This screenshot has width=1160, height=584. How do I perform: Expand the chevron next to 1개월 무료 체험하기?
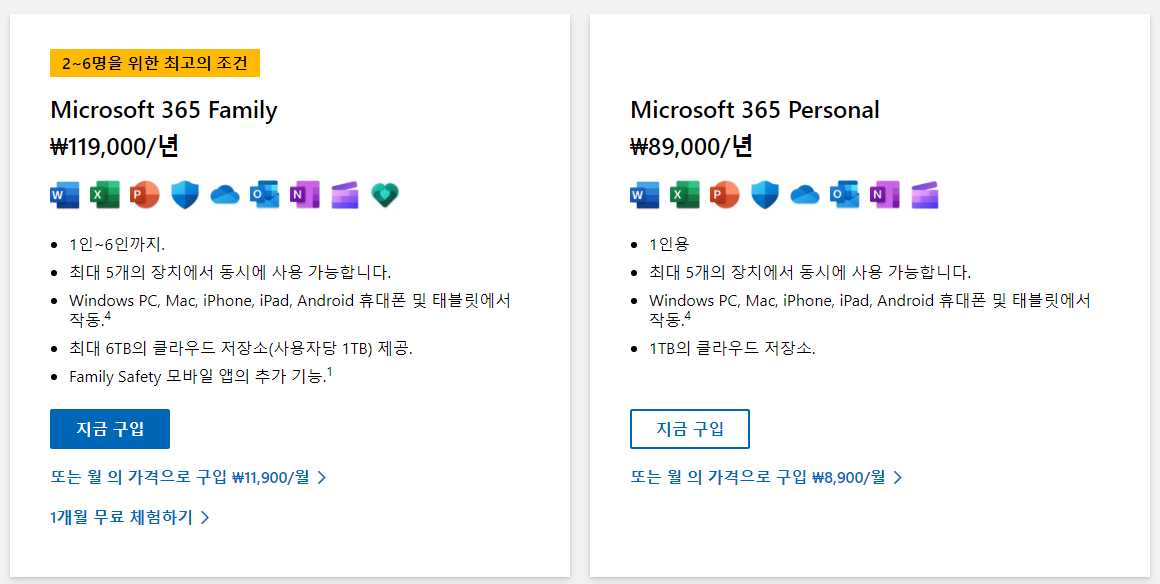(x=205, y=518)
